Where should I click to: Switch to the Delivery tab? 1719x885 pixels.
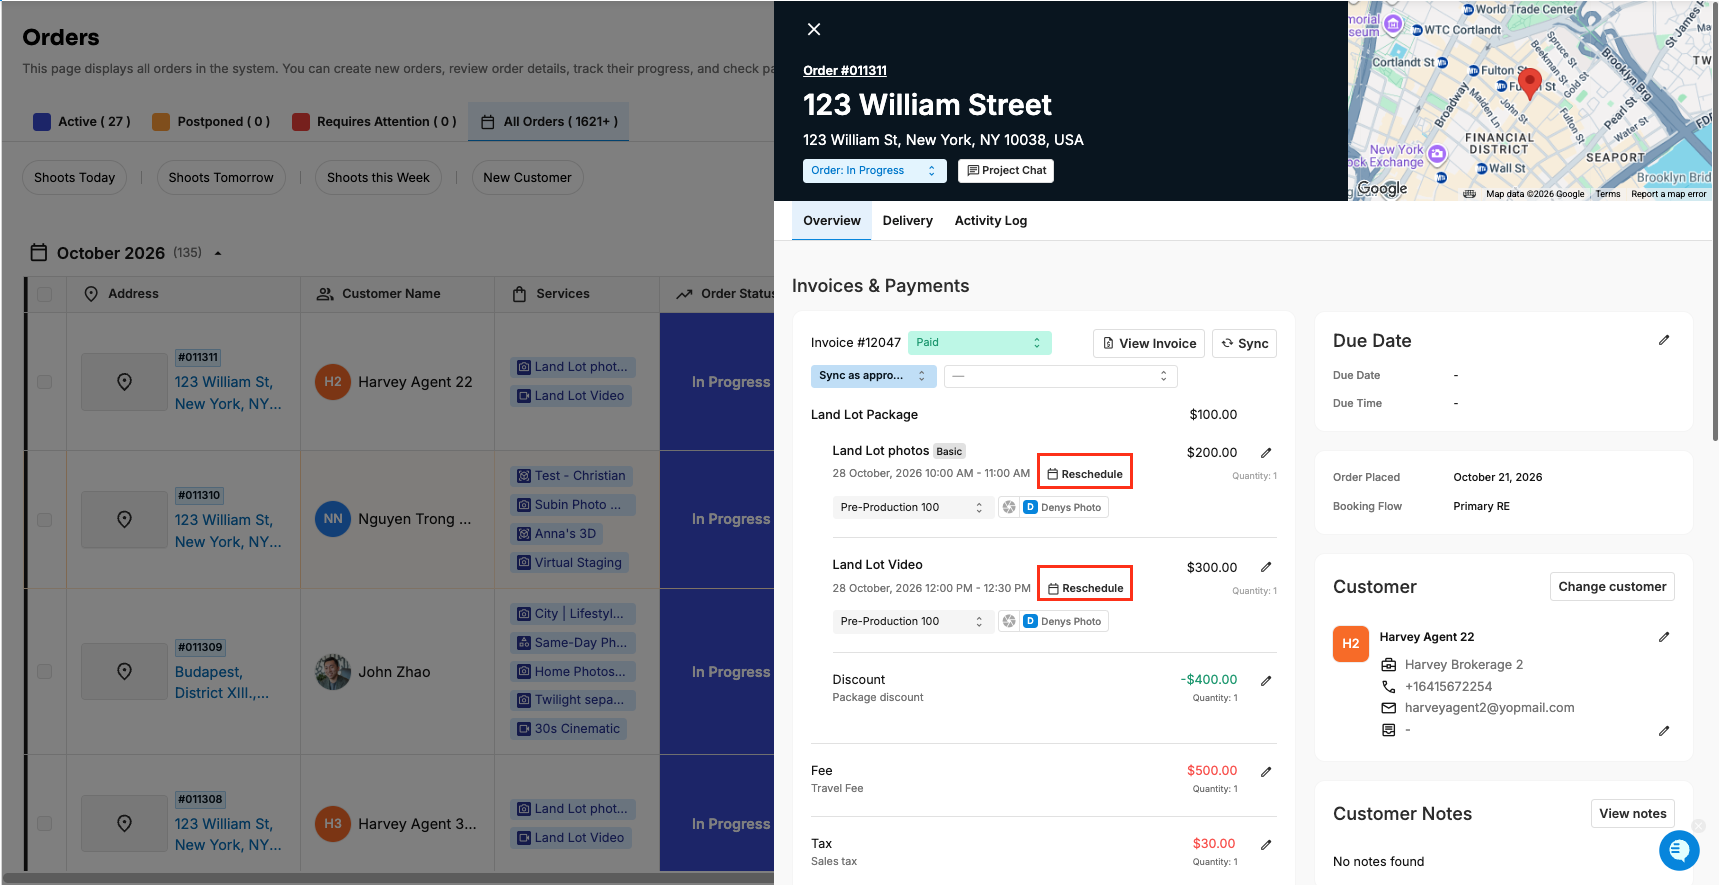[907, 221]
